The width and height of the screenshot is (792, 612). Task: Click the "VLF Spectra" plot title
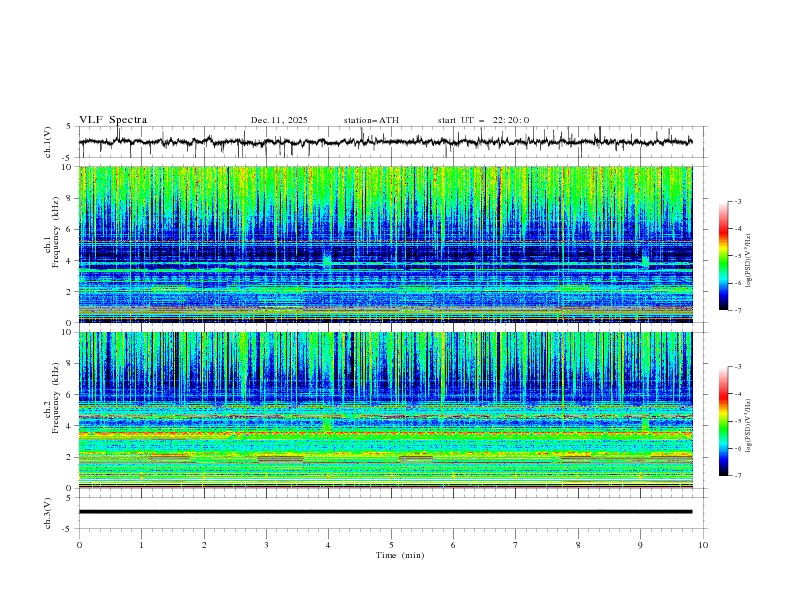pos(113,120)
